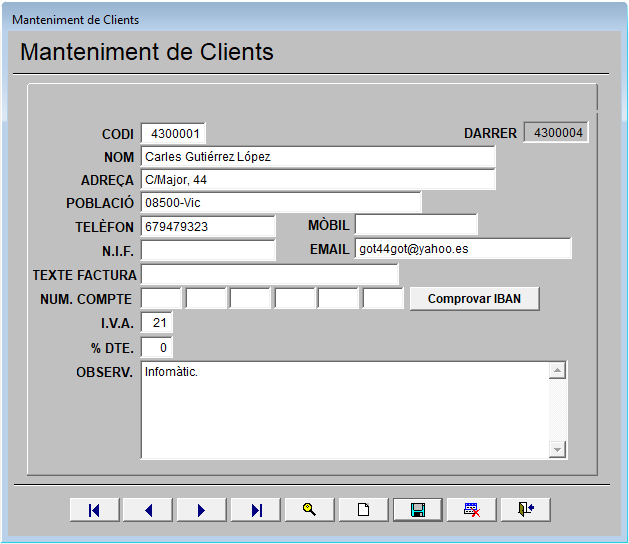Save the client with floppy disk icon
The image size is (629, 544).
coord(418,510)
